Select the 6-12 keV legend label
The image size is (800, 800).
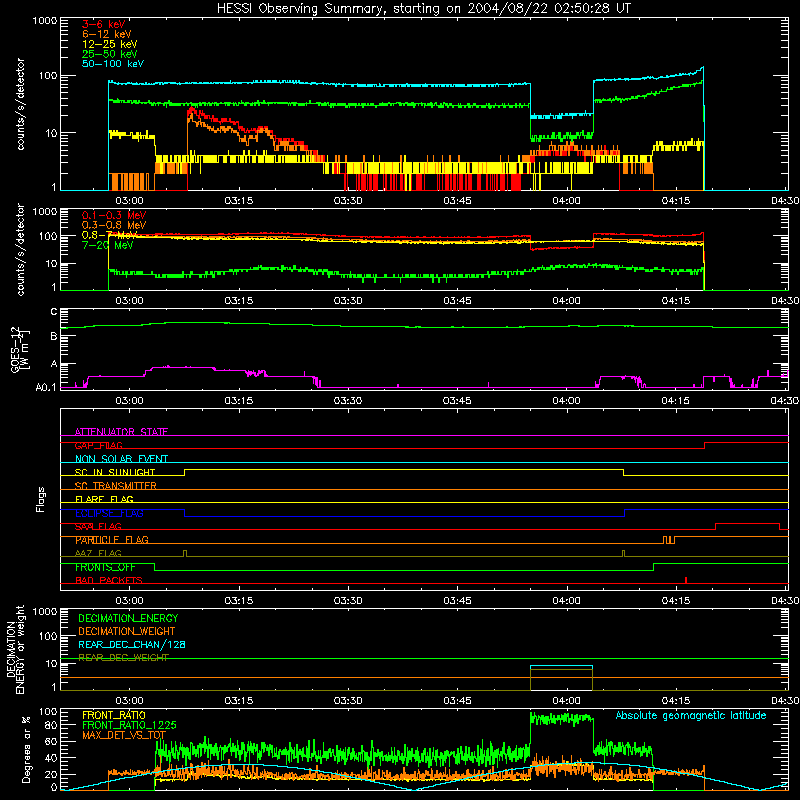click(x=107, y=34)
